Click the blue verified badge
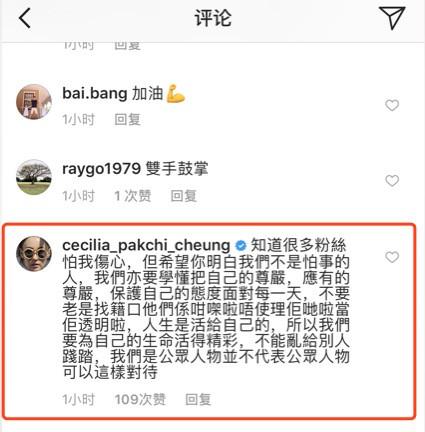Viewport: 425px width, 432px height. (241, 246)
